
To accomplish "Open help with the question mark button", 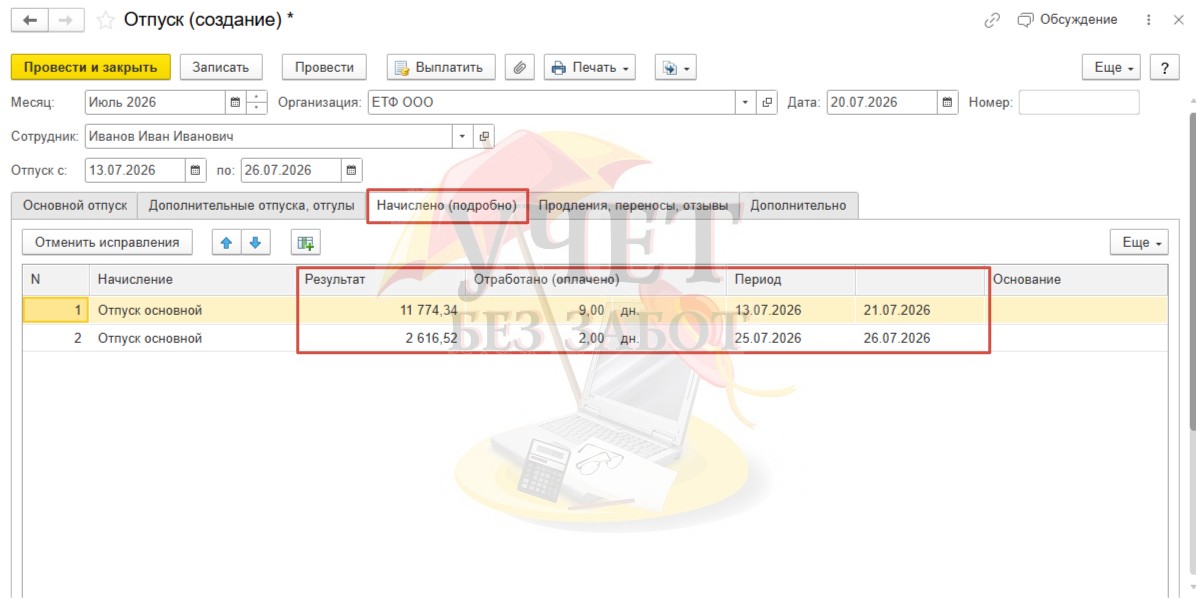I will tap(1165, 67).
